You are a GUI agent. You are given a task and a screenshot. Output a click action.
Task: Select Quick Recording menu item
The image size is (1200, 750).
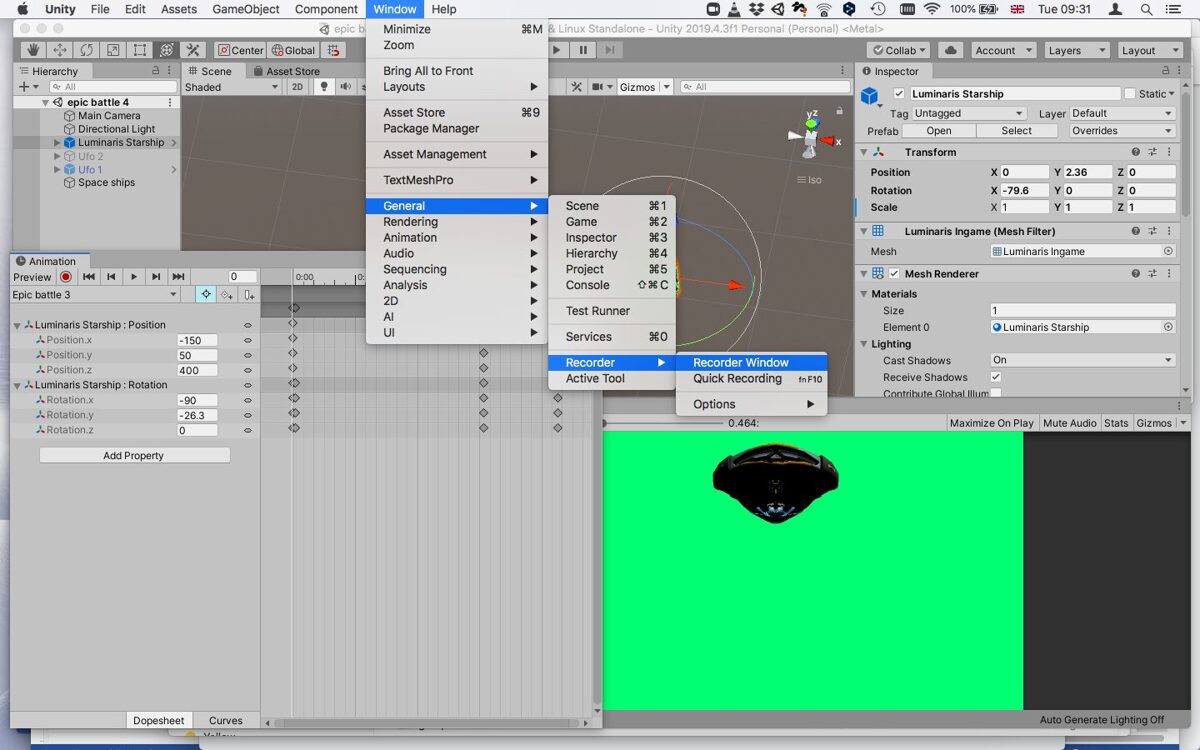click(752, 379)
